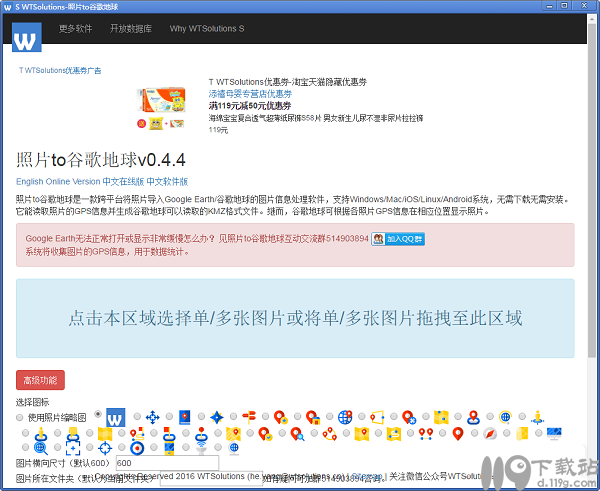600x491 pixels.
Task: Pick the two connected red pins icon
Action: click(x=426, y=434)
